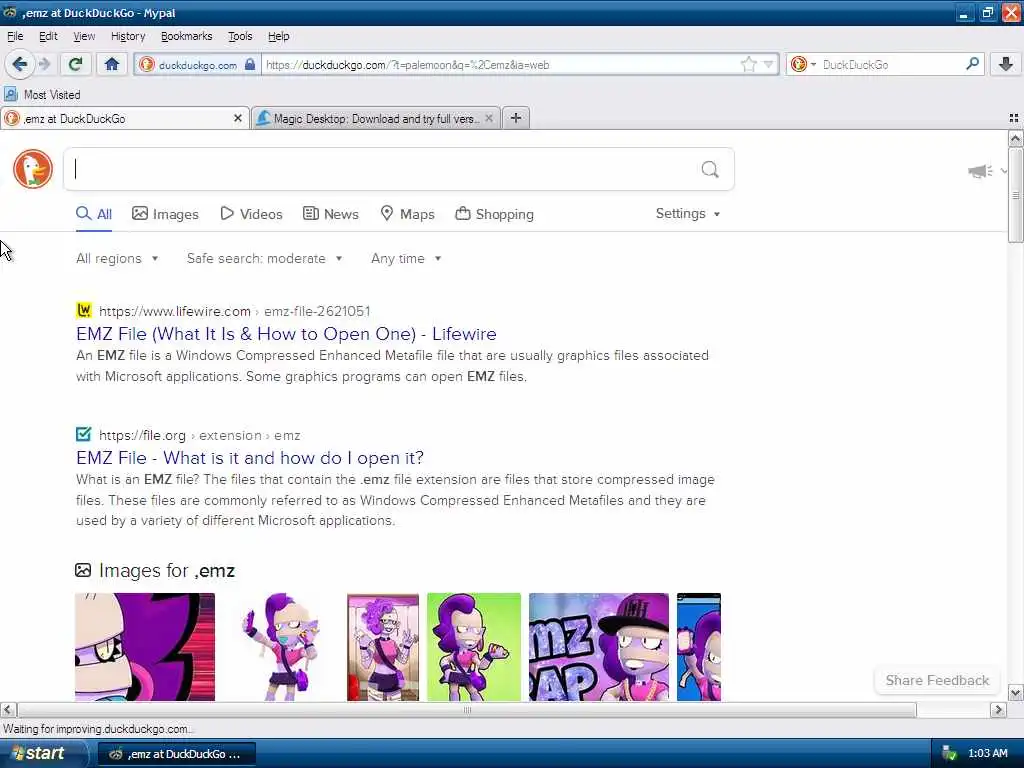Open the View menu
This screenshot has height=768, width=1024.
[84, 36]
